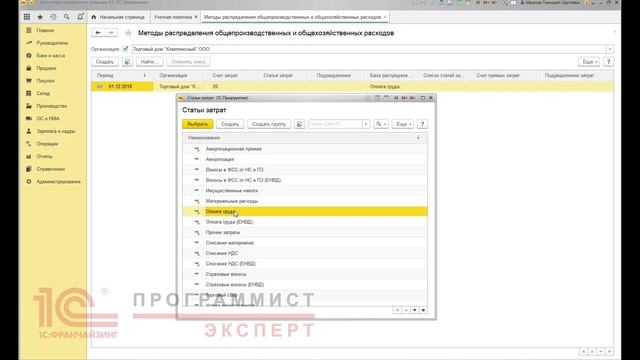Image resolution: width=640 pixels, height=360 pixels.
Task: Select row Материальные расходы
Action: point(305,201)
